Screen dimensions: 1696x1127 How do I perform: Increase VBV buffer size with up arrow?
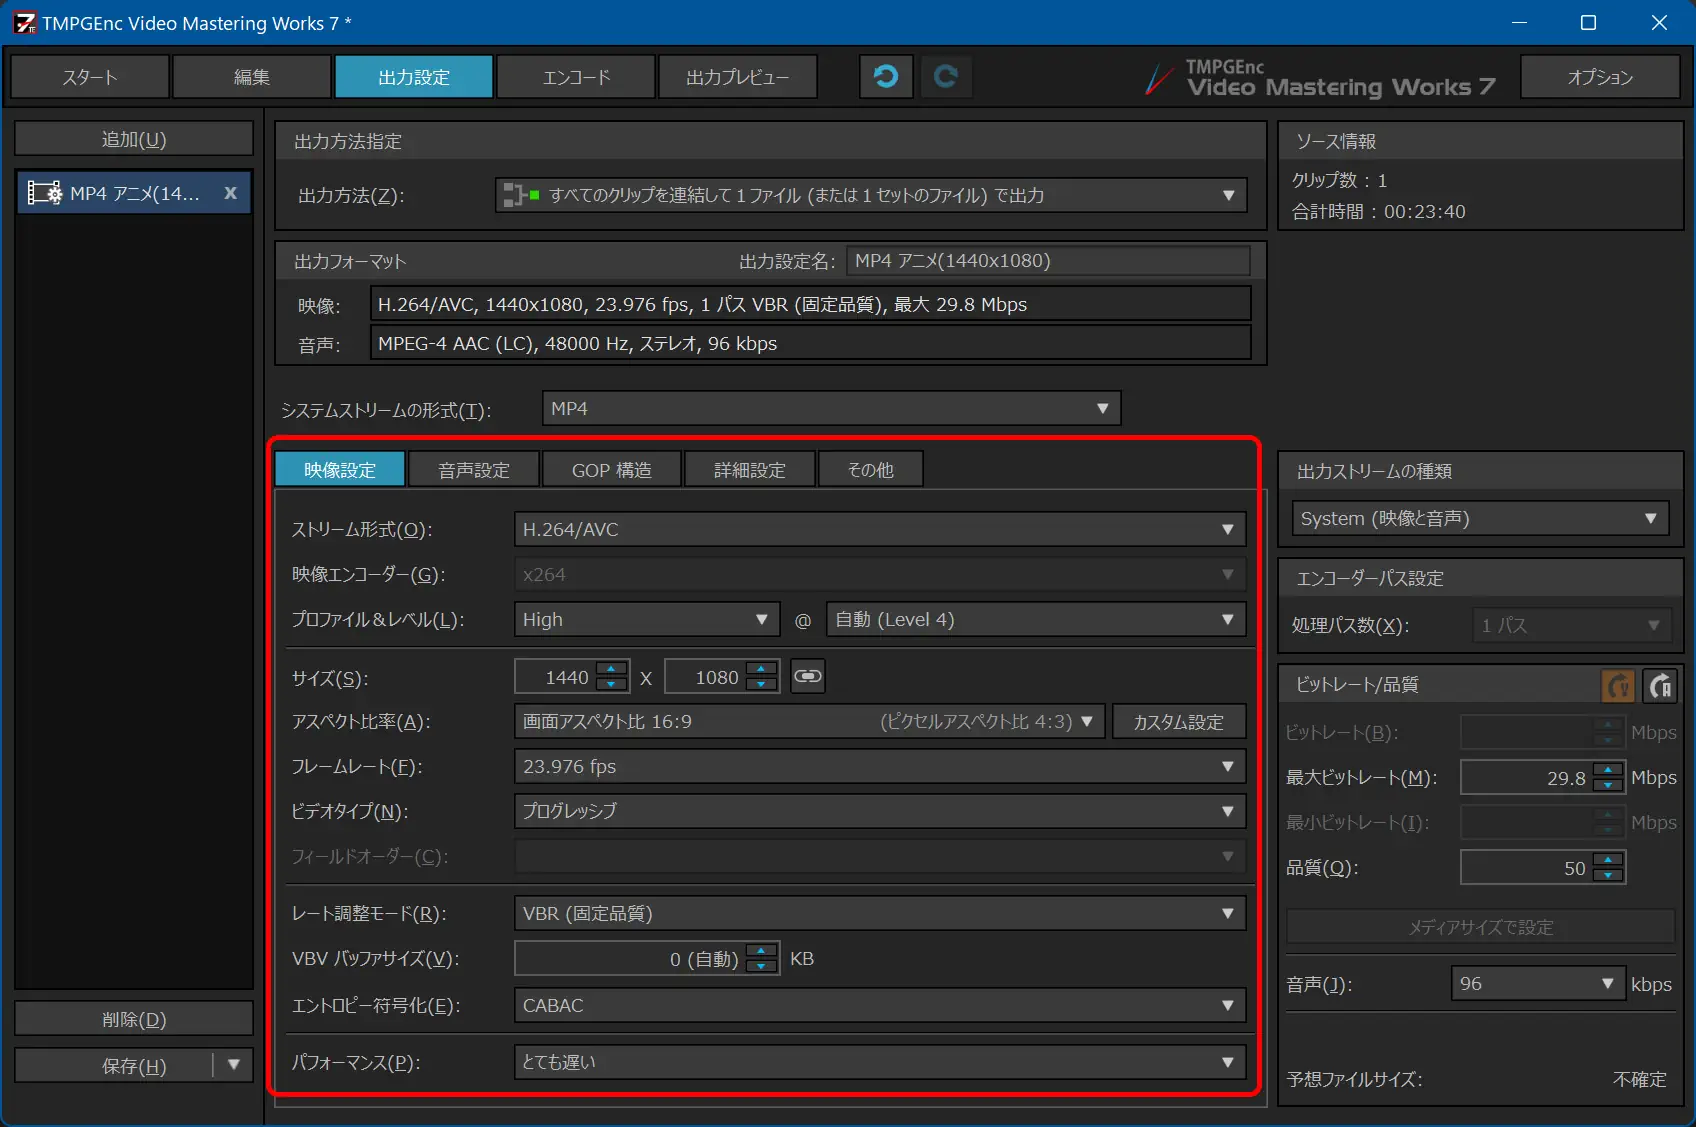762,950
